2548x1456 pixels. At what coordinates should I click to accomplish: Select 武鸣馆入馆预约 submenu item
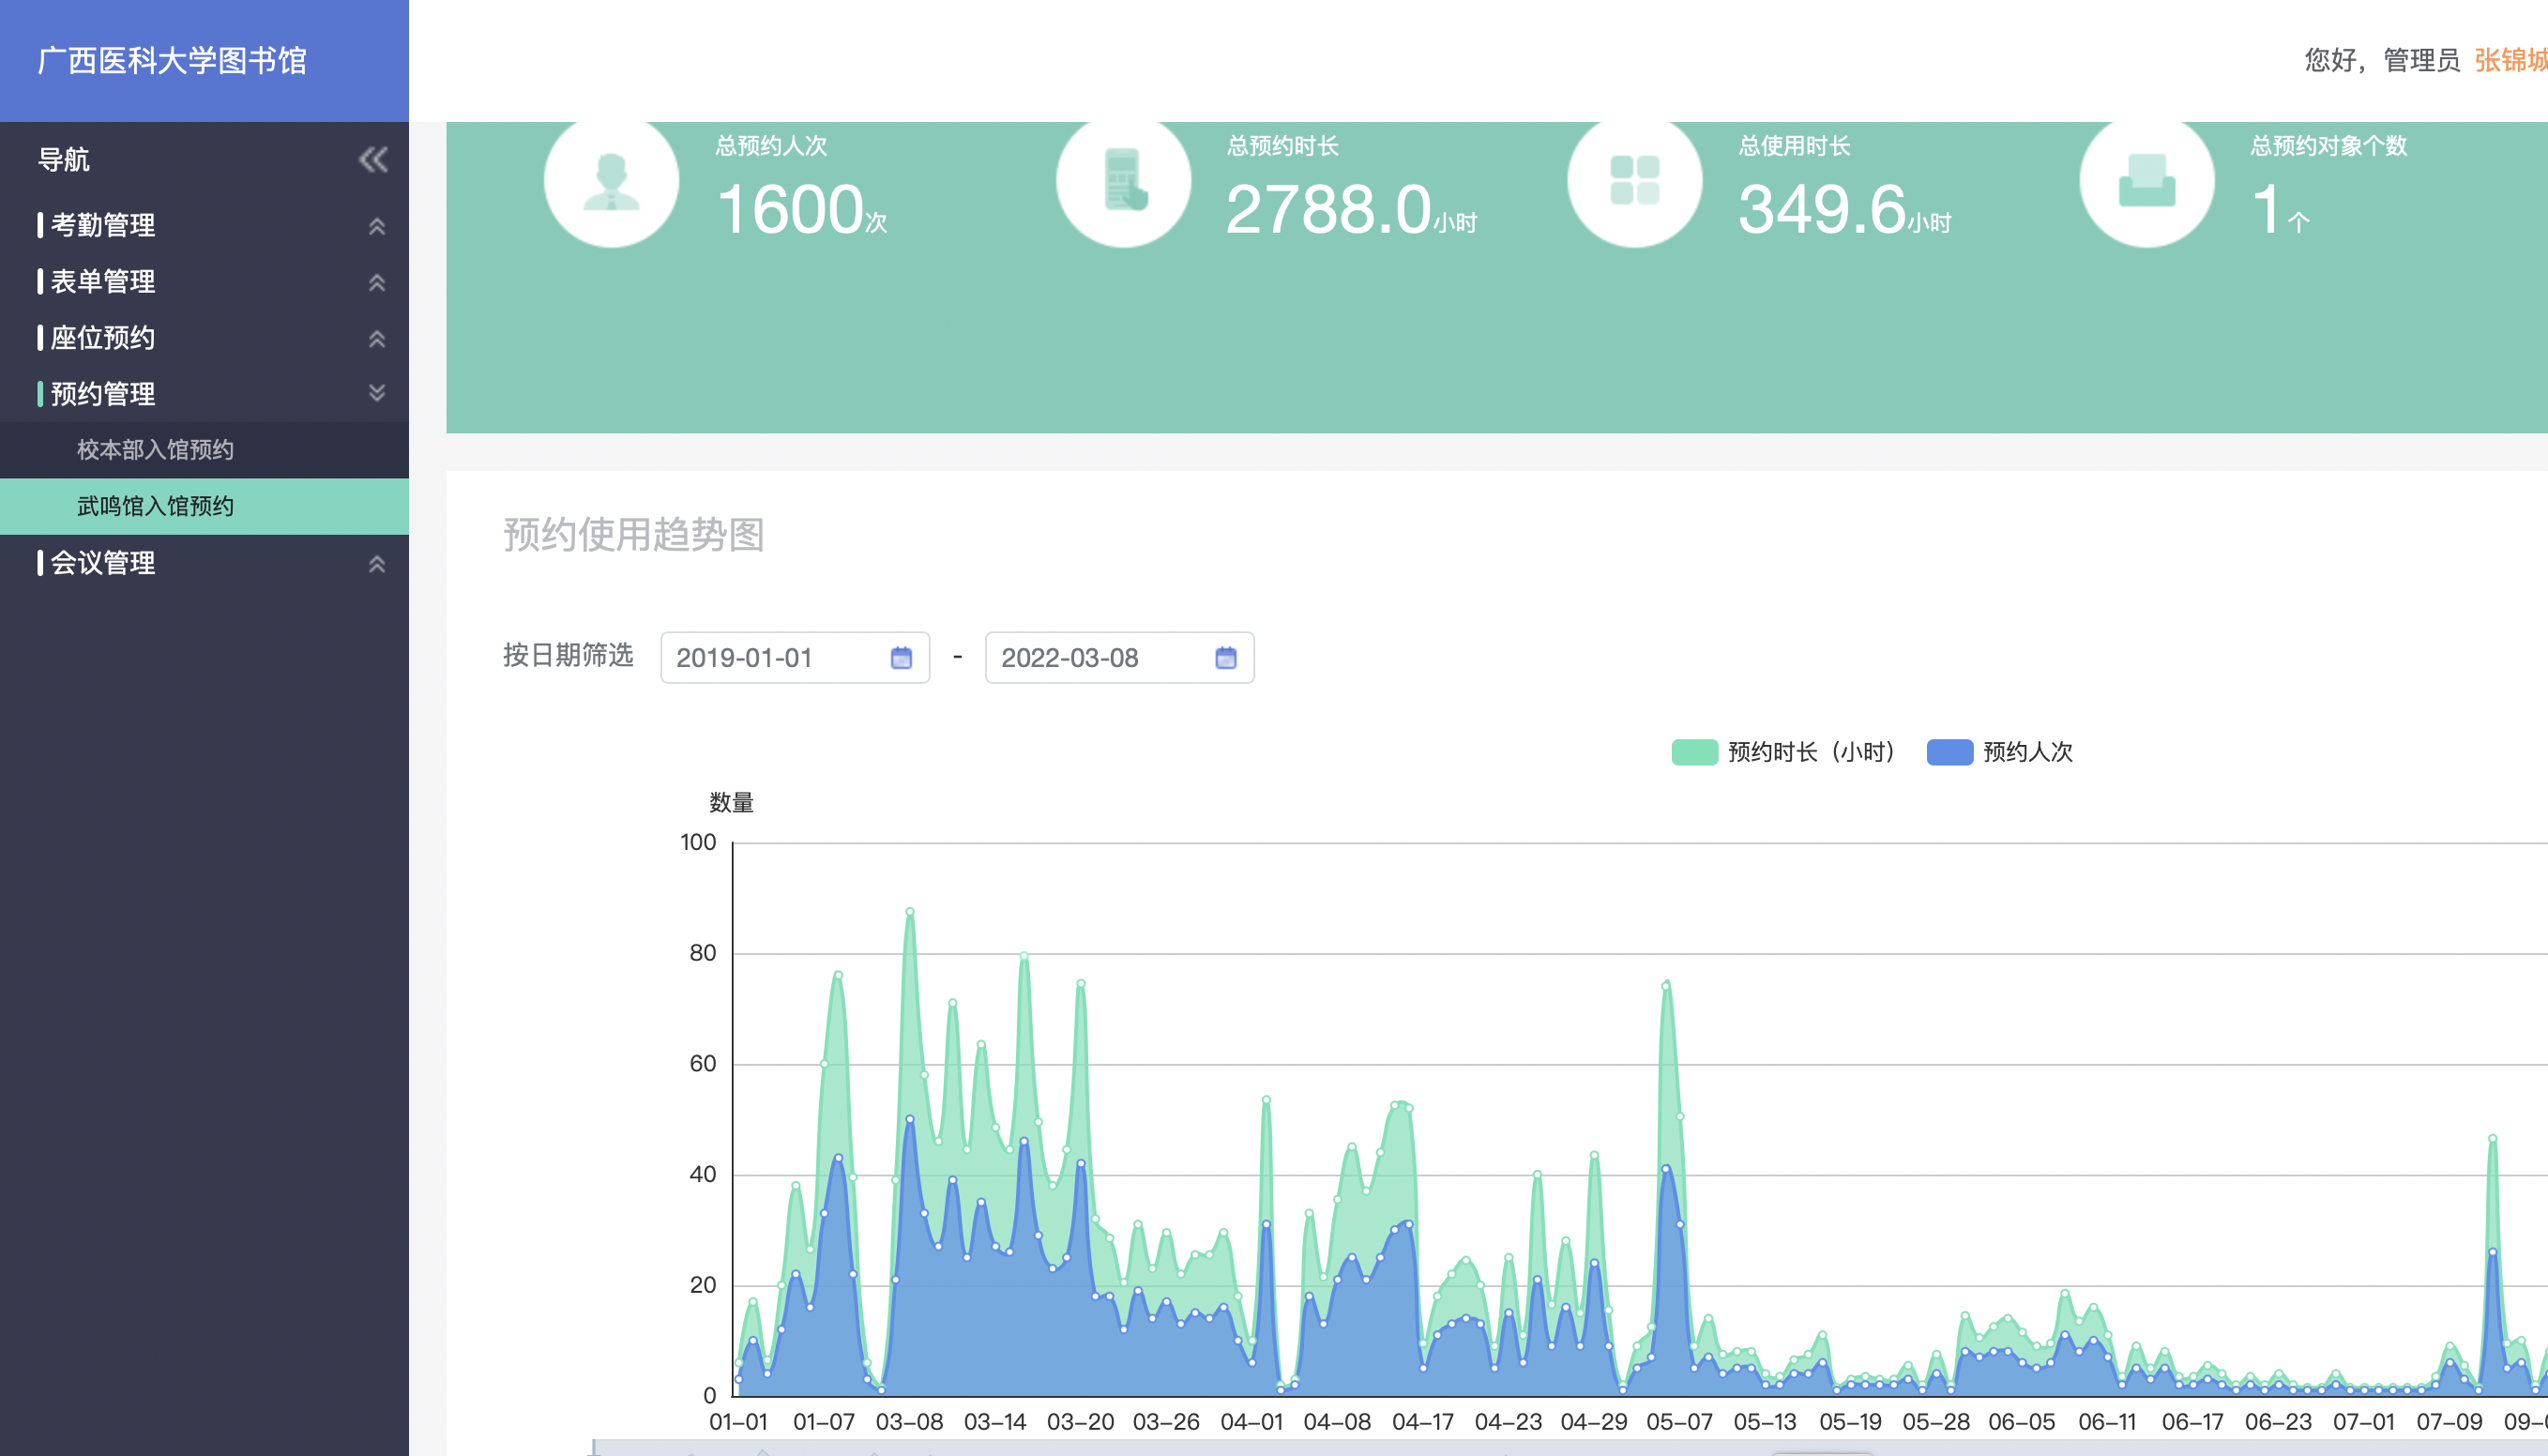point(155,507)
